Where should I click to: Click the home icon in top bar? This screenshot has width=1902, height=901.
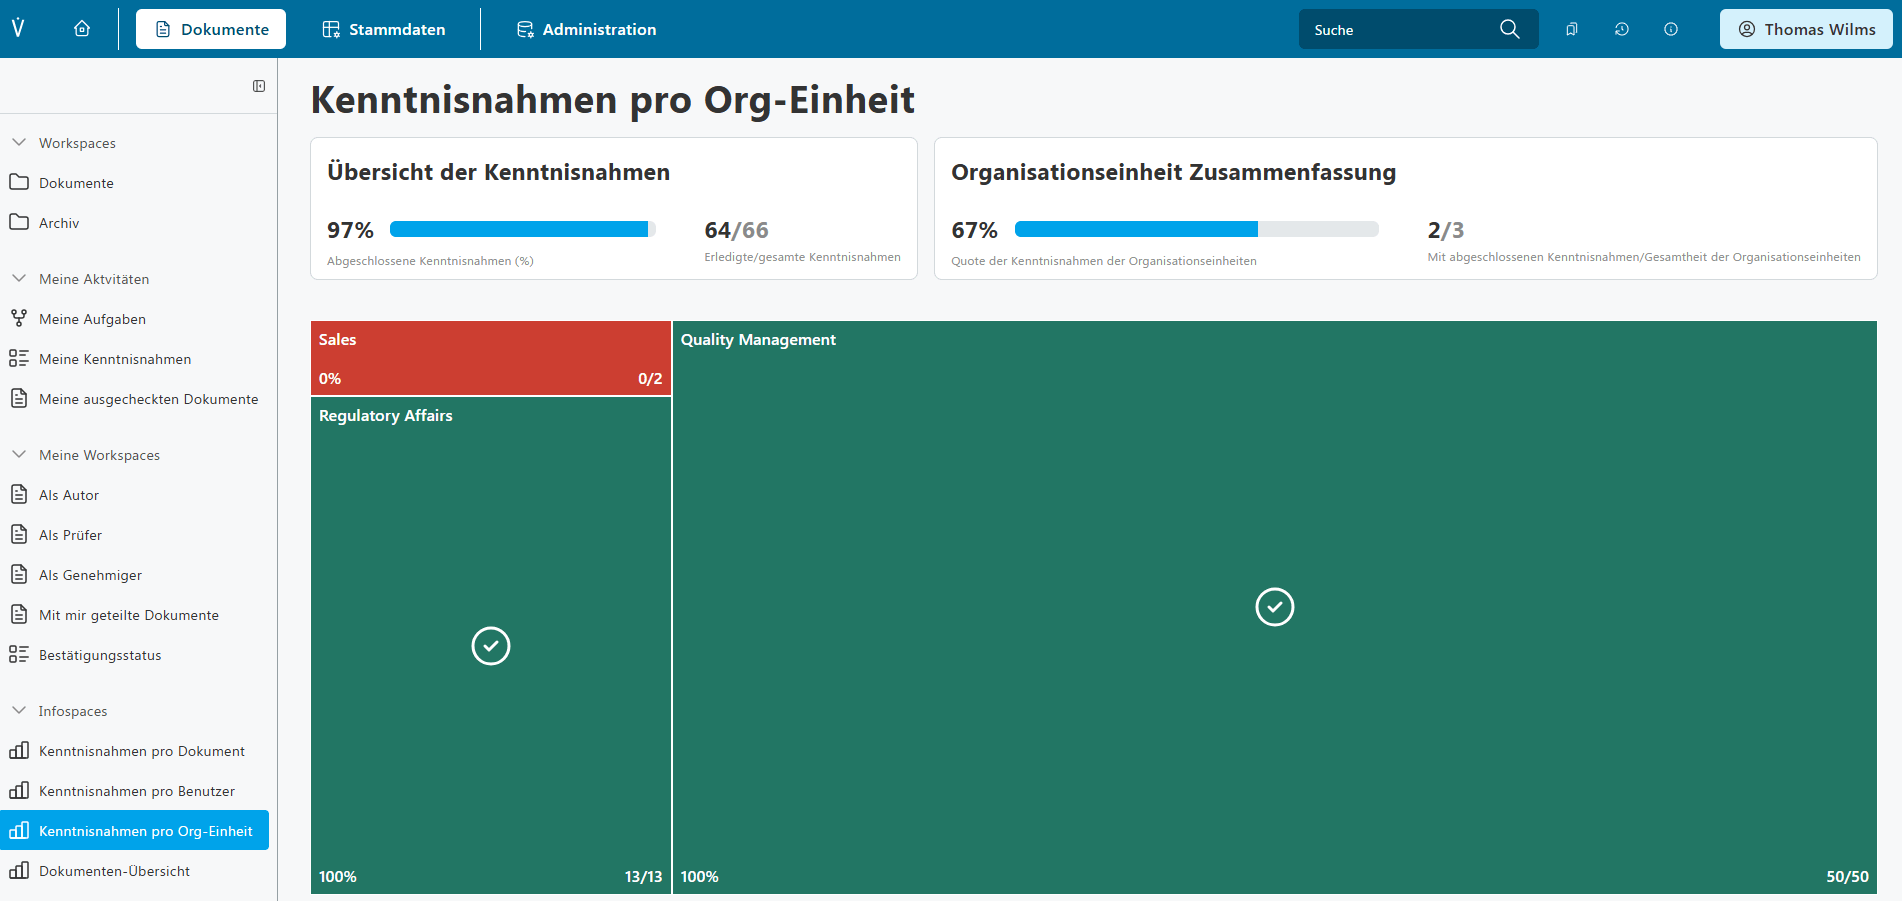coord(82,29)
